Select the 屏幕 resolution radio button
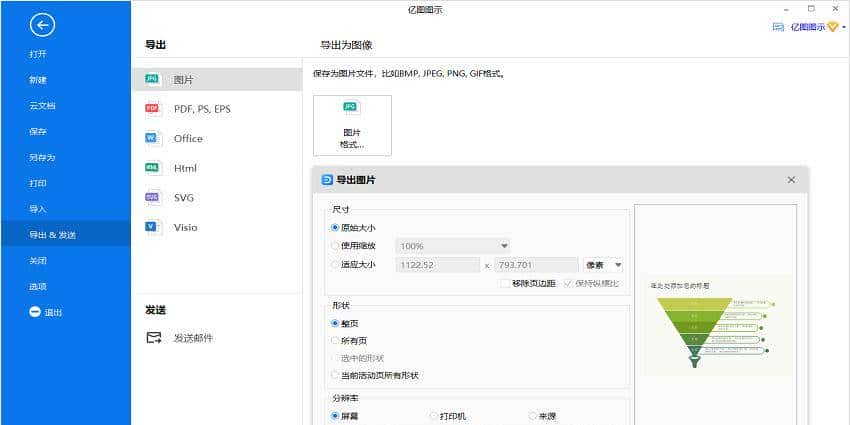 (335, 416)
